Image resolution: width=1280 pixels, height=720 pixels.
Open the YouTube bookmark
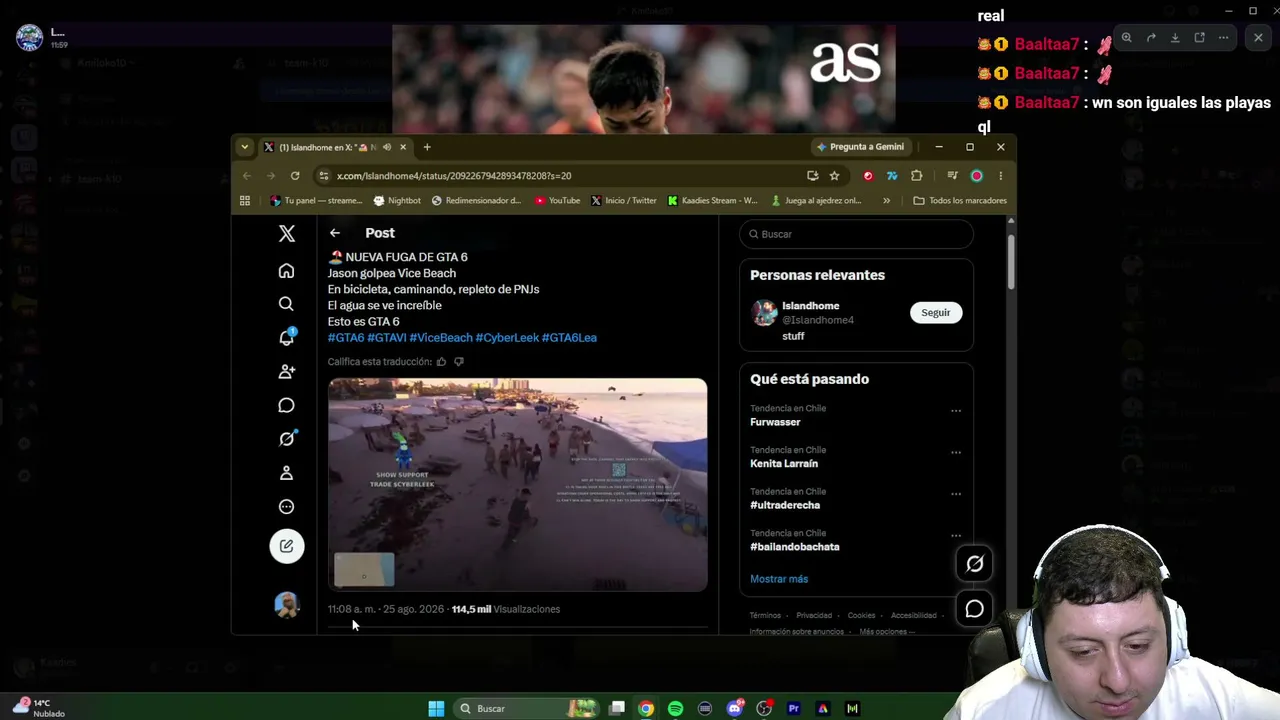coord(557,201)
